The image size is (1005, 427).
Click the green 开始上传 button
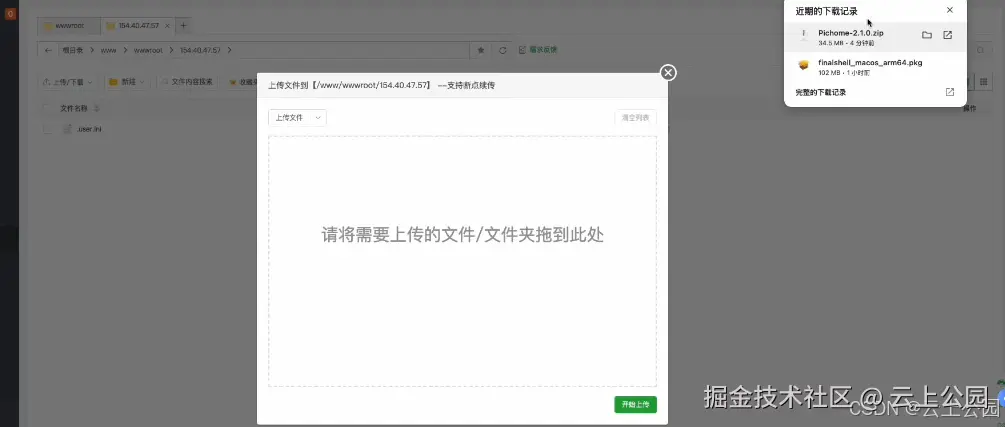coord(635,405)
